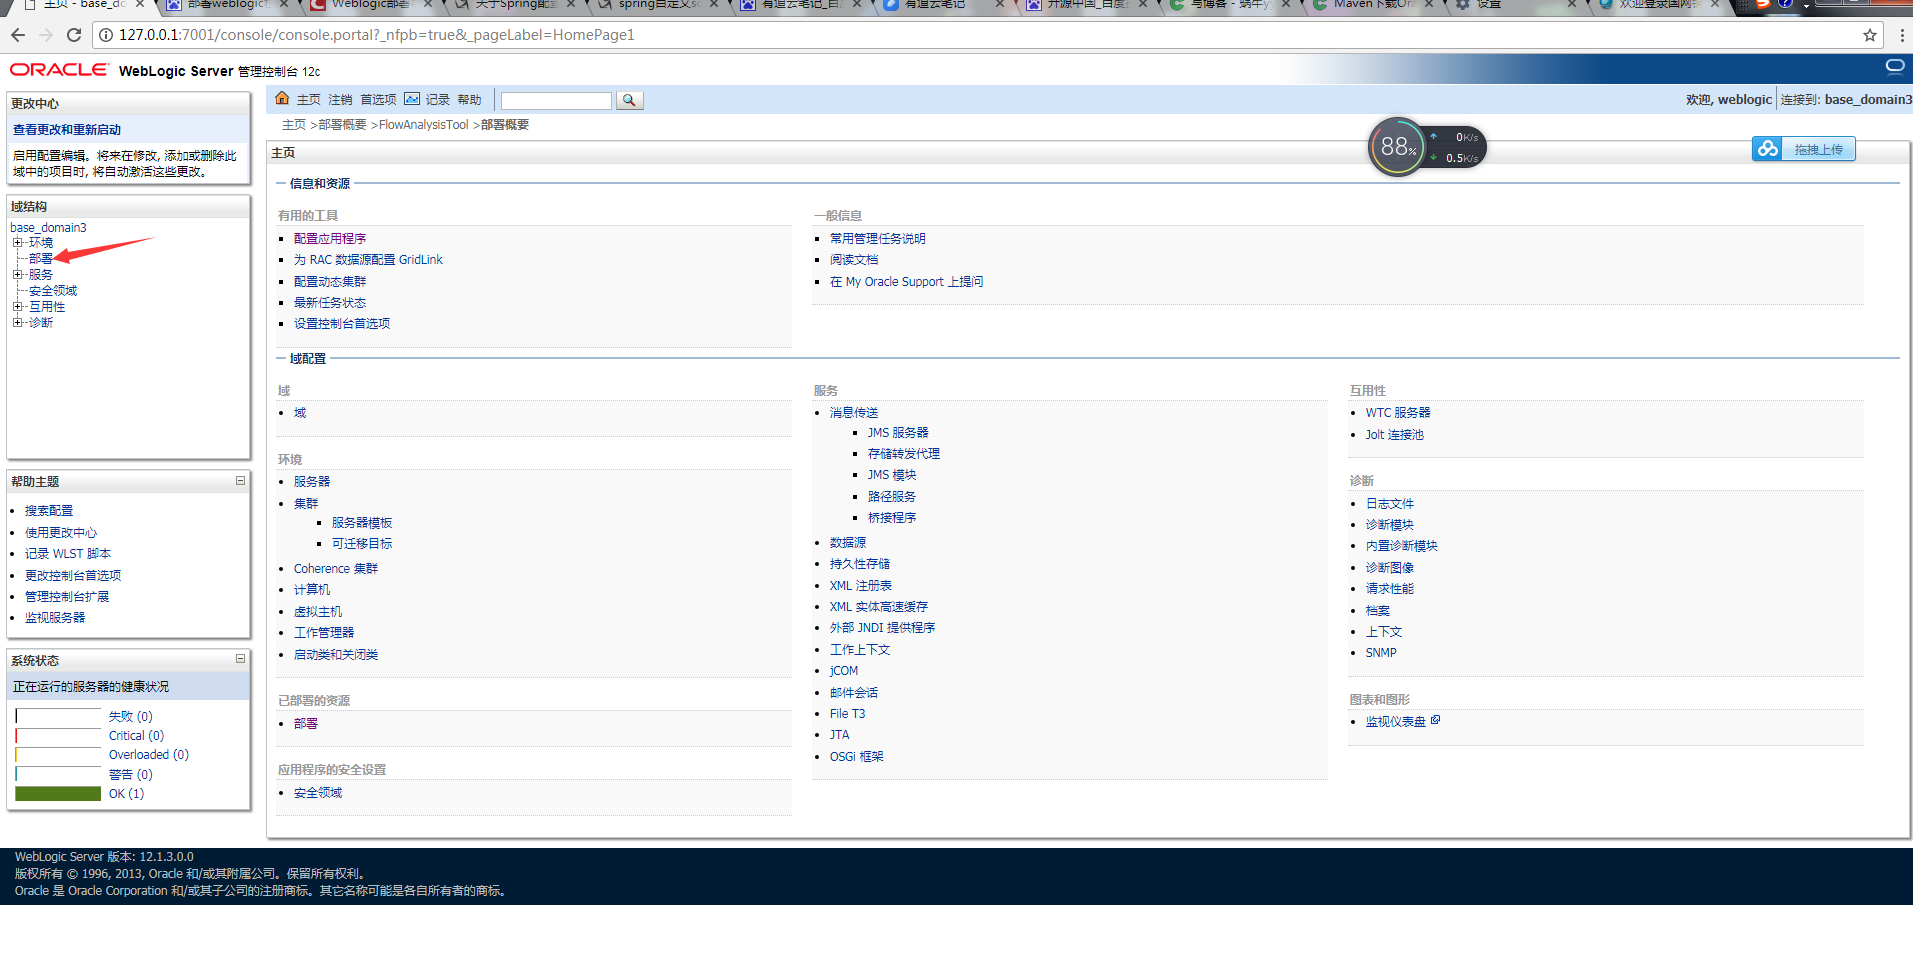
Task: Click the browser address bar
Action: 985,35
